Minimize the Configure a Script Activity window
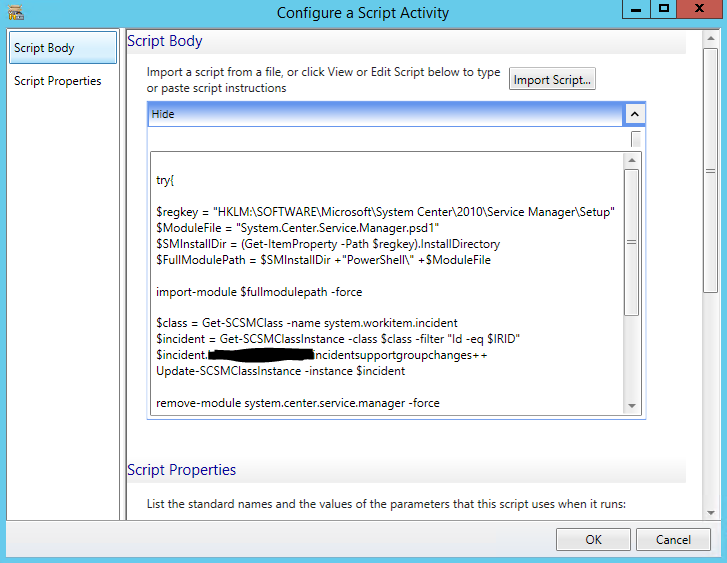 point(636,9)
